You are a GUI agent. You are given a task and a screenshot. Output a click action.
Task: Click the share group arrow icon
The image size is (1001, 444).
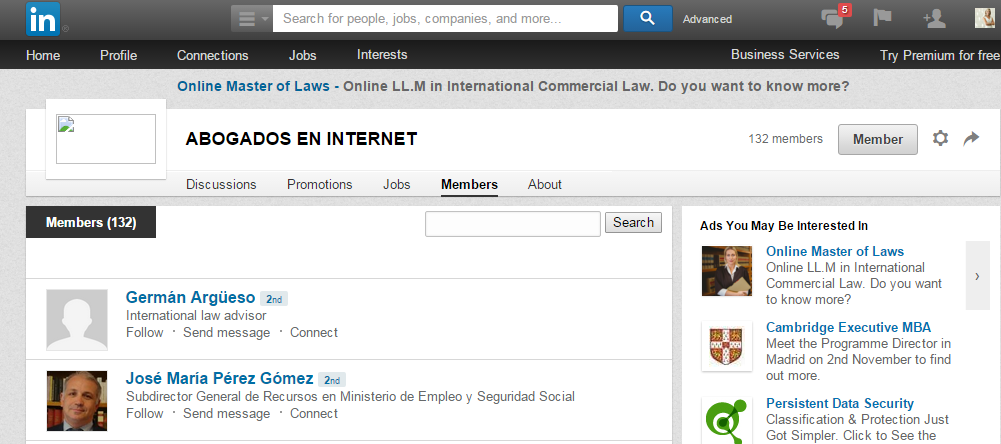(x=971, y=139)
